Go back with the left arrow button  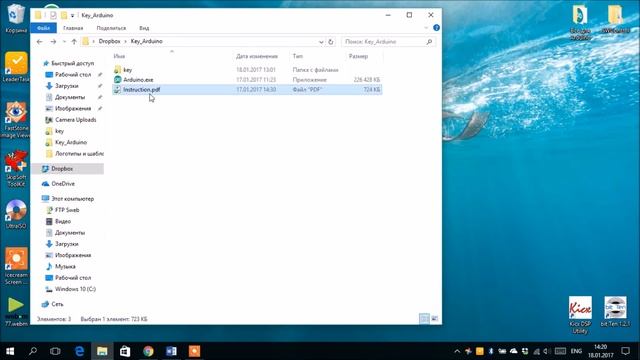pos(40,42)
